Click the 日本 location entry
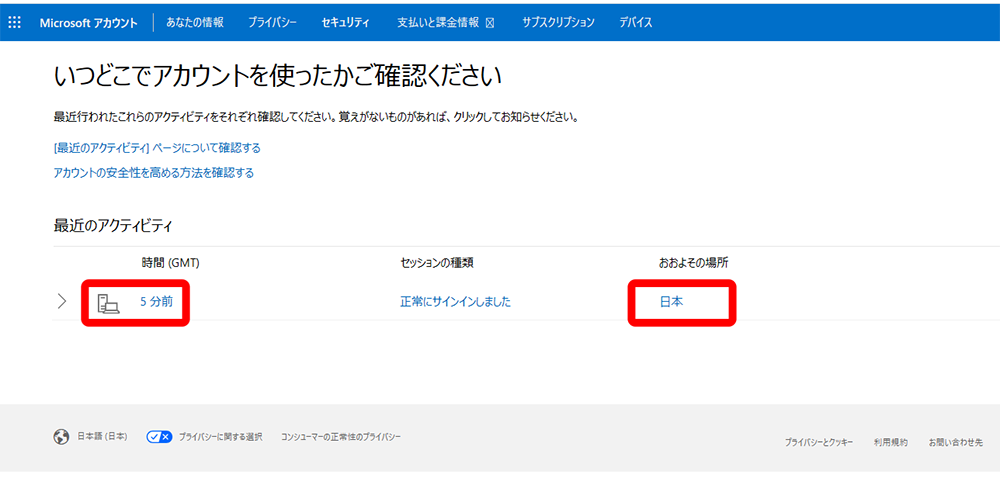 click(671, 302)
